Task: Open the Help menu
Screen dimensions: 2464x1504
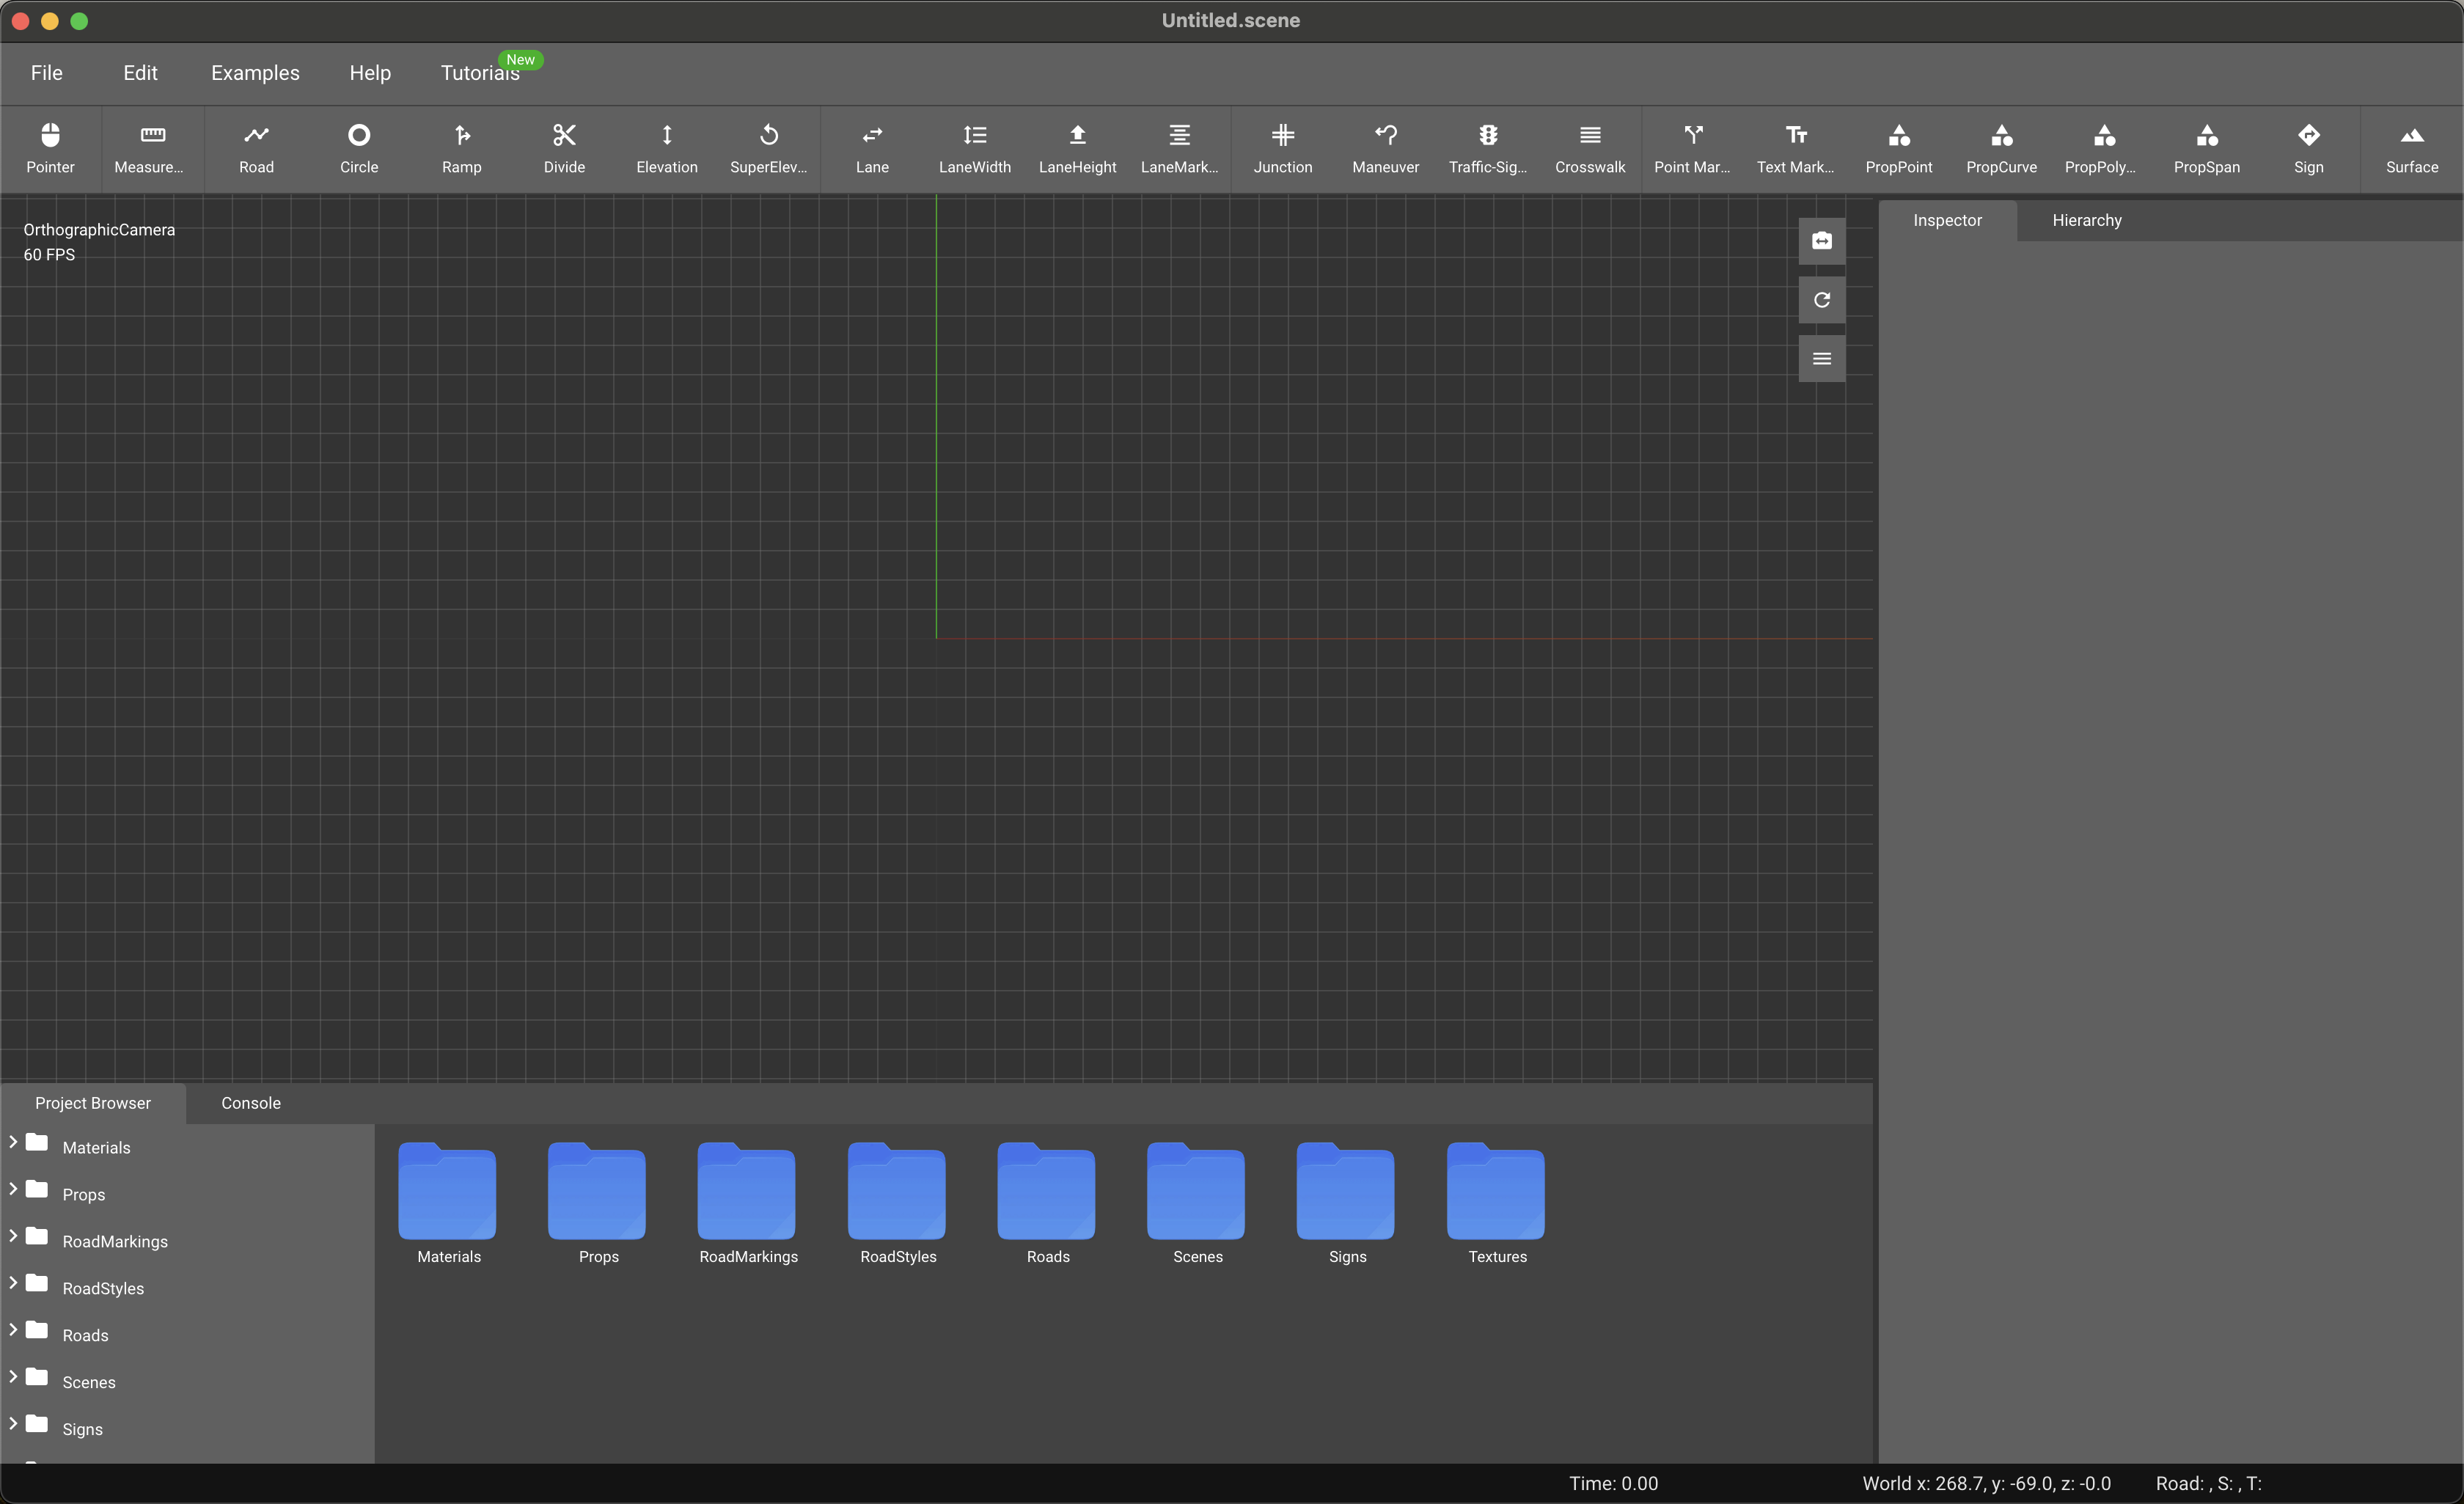Action: click(x=370, y=73)
